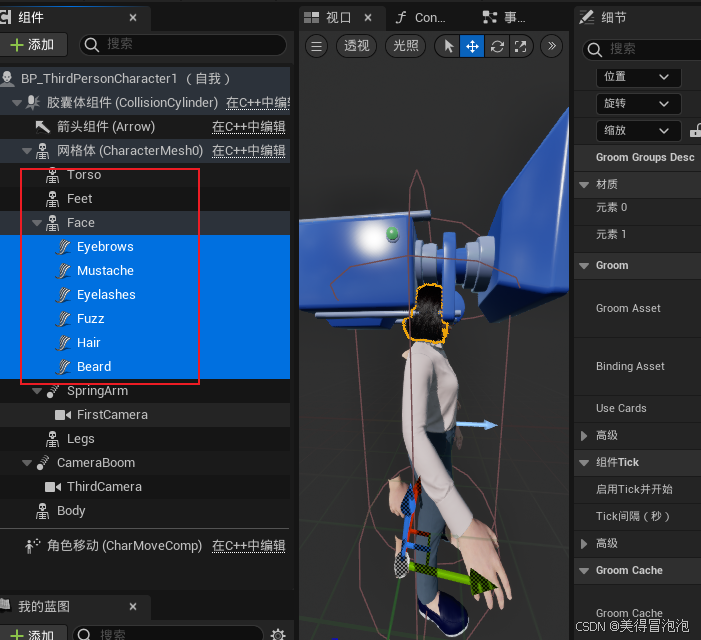Viewport: 701px width, 640px height.
Task: Close the Components panel tab
Action: (x=133, y=18)
